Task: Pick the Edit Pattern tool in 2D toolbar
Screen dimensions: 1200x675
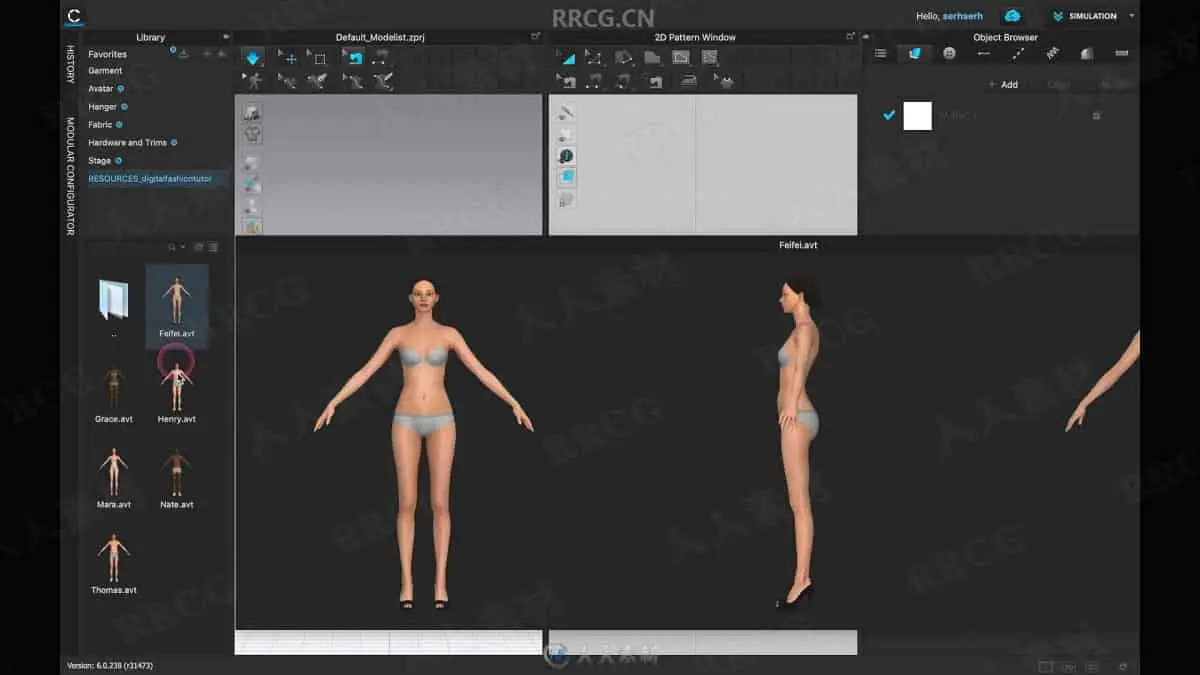Action: (x=566, y=58)
